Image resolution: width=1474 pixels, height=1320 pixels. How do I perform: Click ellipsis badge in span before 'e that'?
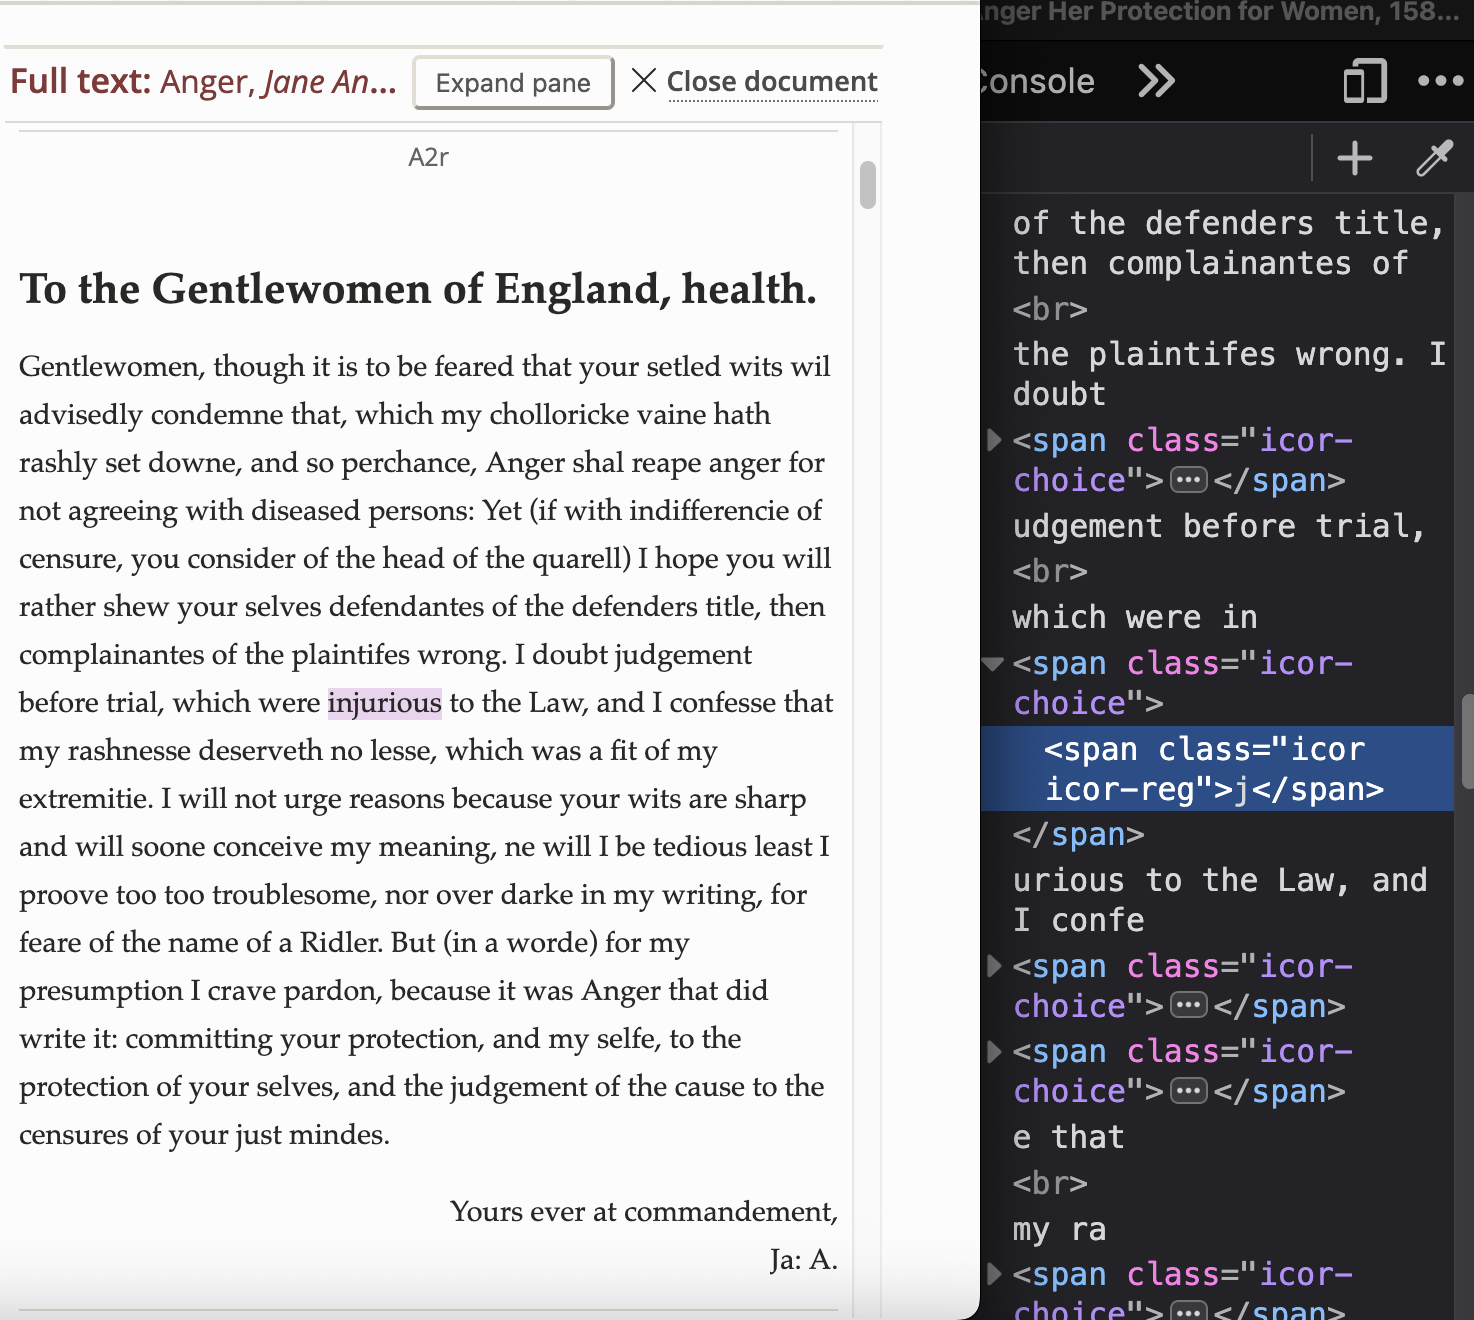point(1189,1091)
